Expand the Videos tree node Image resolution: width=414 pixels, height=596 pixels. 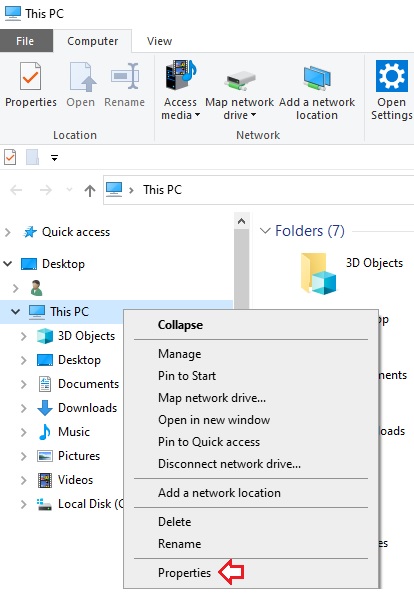pyautogui.click(x=24, y=480)
